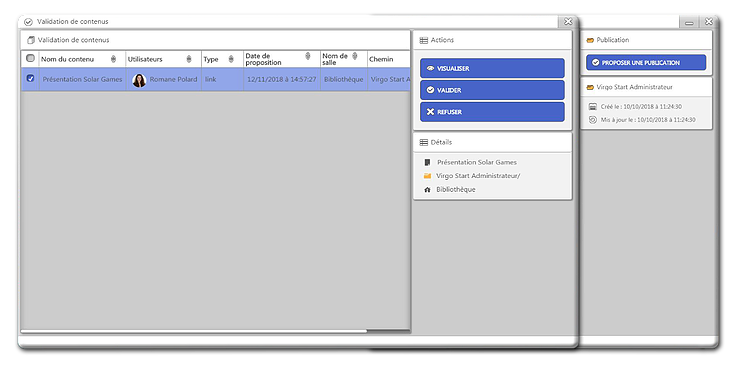Click the folder icon beside Virgo Start Administrateur header
Image resolution: width=740 pixels, height=369 pixels.
(590, 87)
